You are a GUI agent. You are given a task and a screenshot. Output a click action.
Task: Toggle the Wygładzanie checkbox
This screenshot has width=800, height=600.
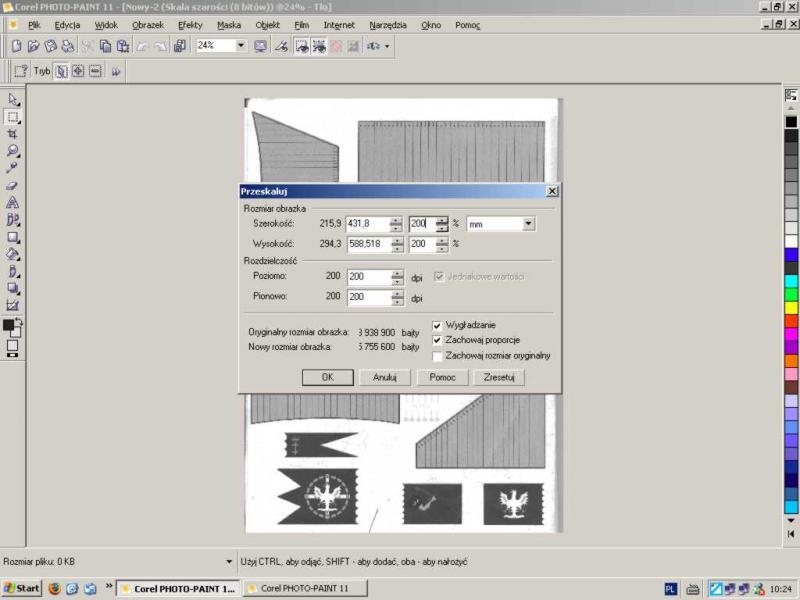pyautogui.click(x=437, y=326)
